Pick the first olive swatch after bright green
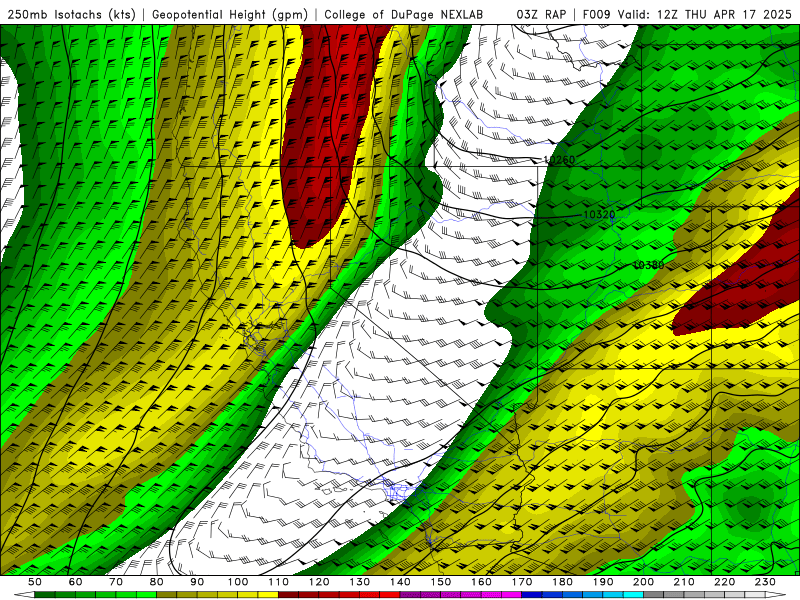 pos(166,594)
